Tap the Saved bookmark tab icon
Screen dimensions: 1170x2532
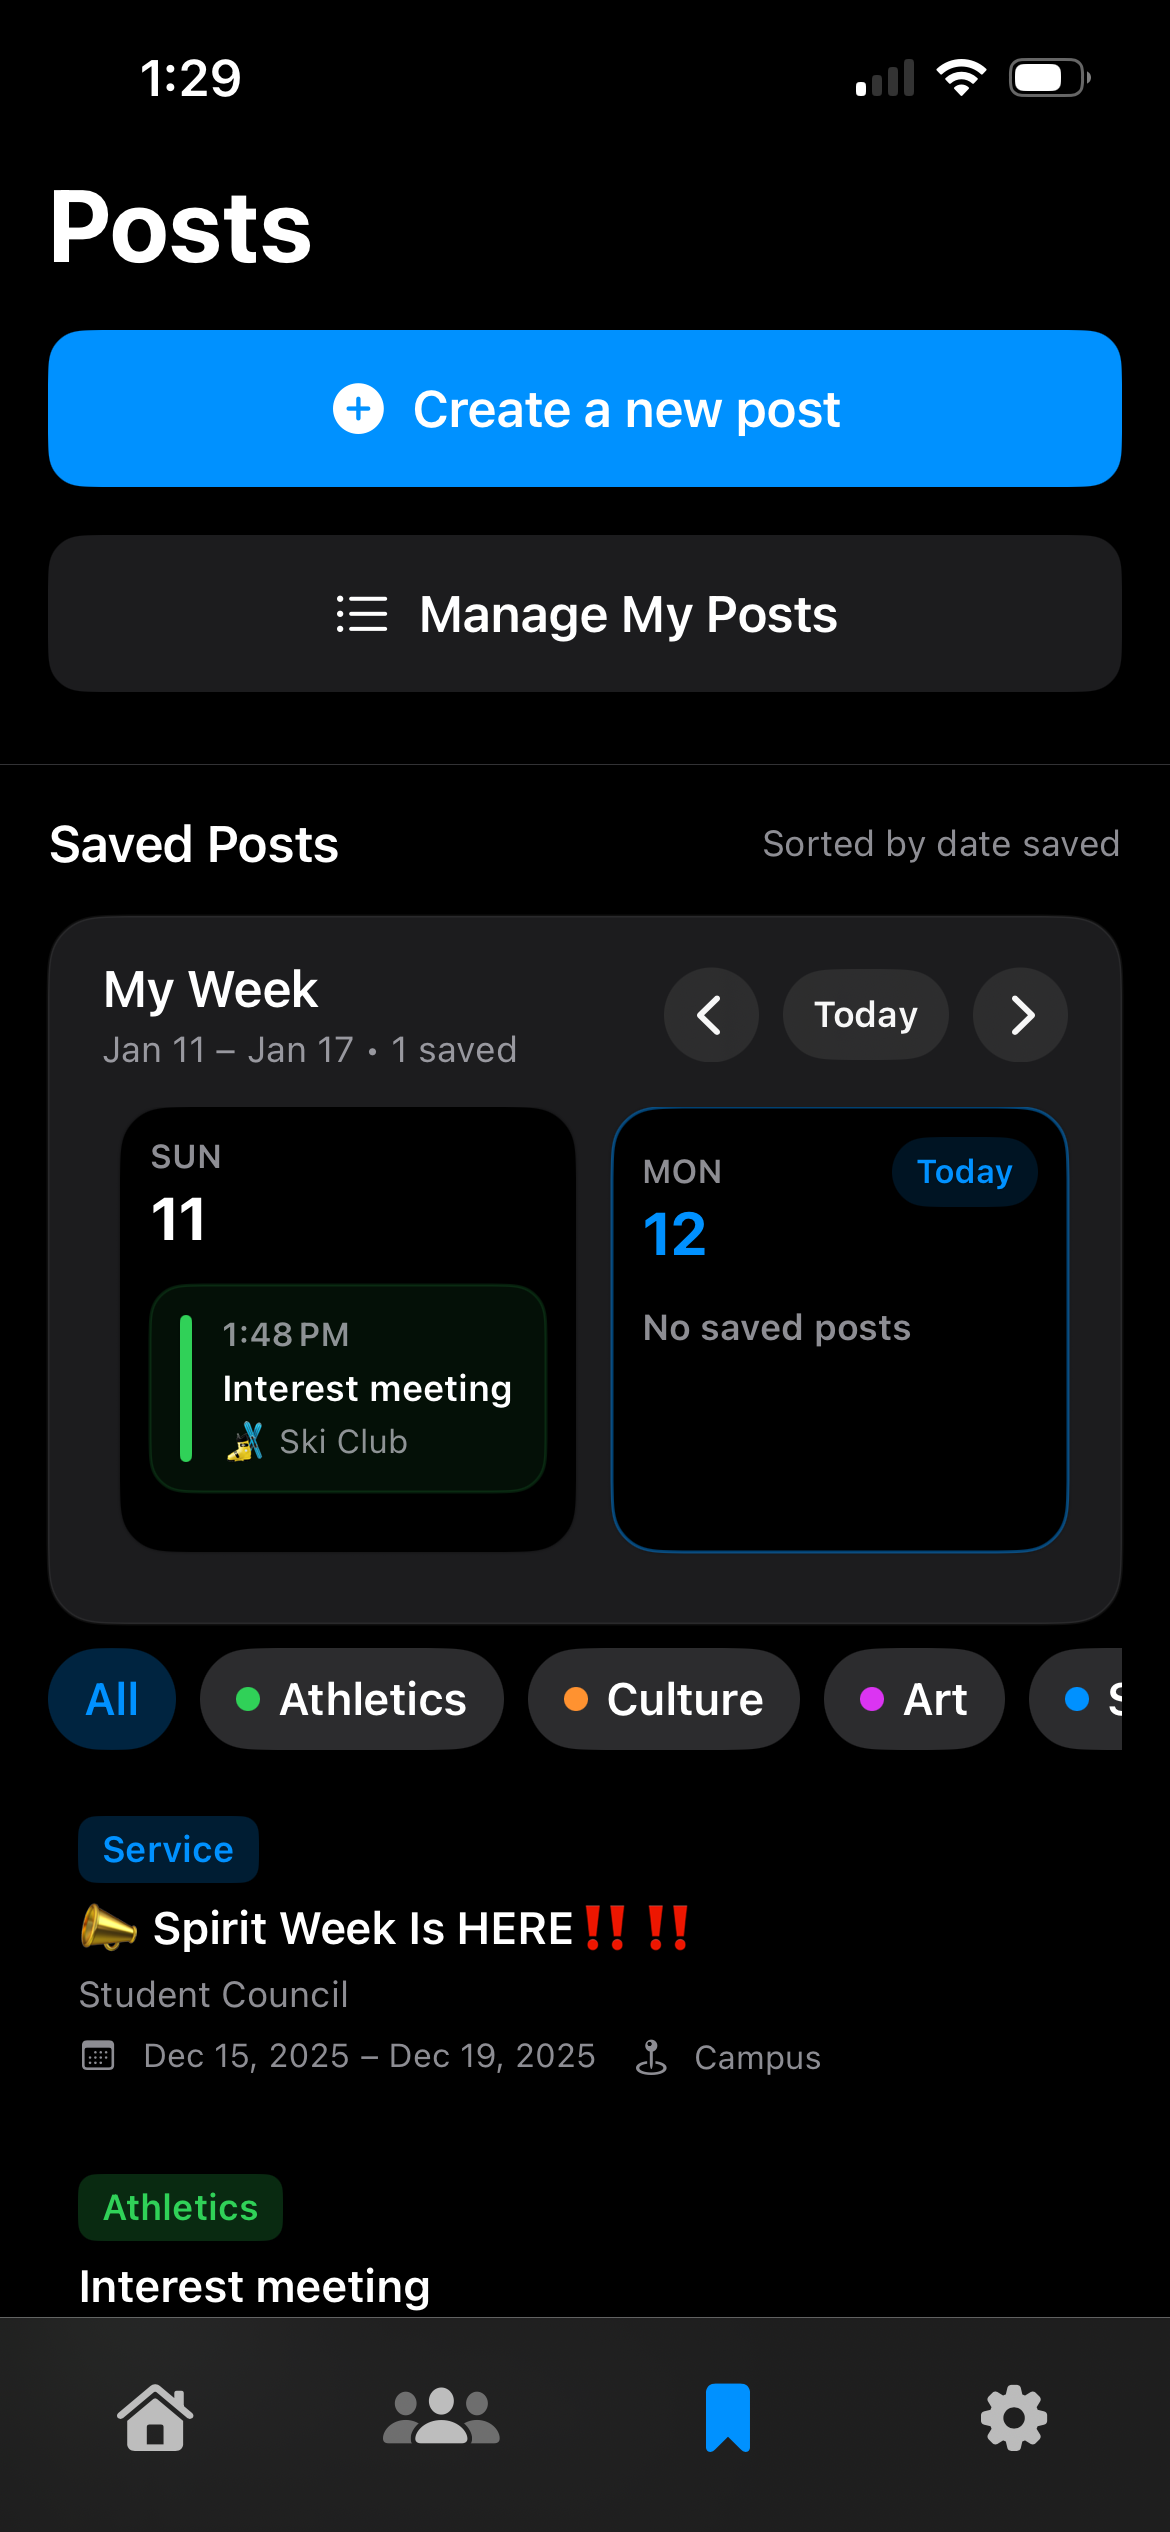(728, 2418)
